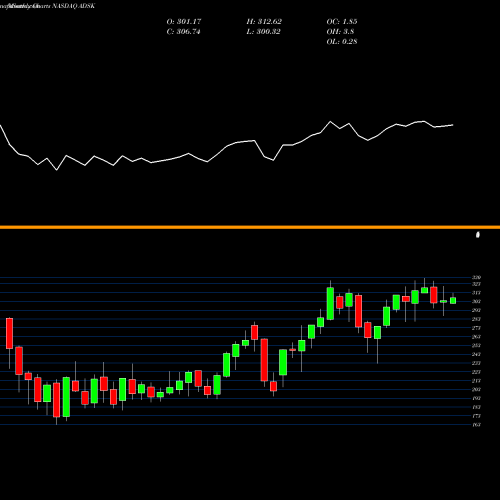
Task: Click the 173 price axis label
Action: pyautogui.click(x=476, y=416)
